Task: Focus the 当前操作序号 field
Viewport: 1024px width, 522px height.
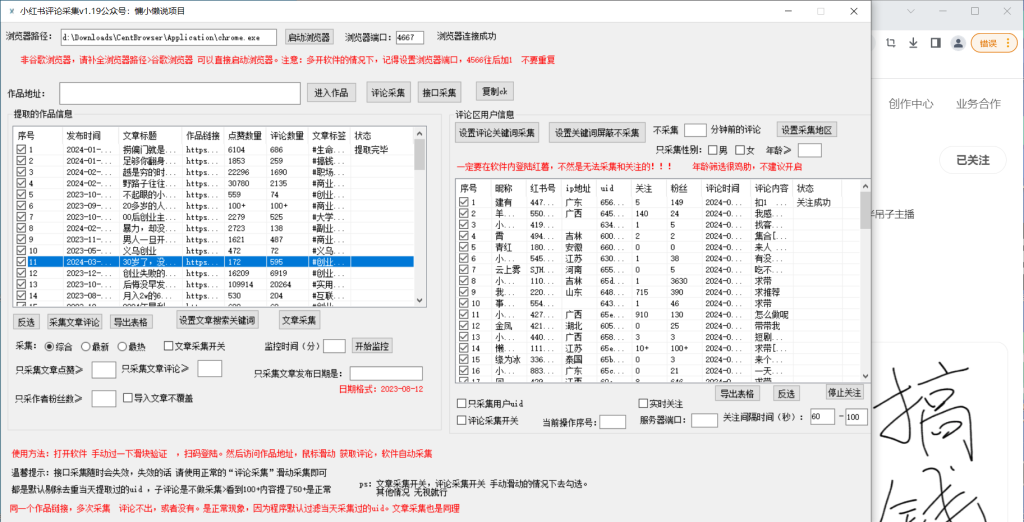Action: coord(613,422)
